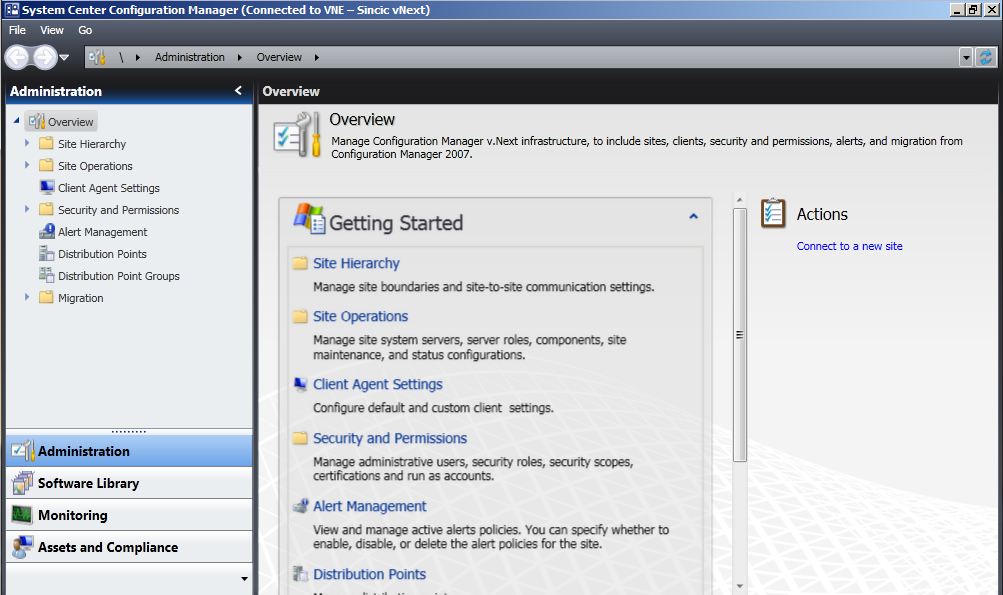Click the Actions clipboard icon

773,213
